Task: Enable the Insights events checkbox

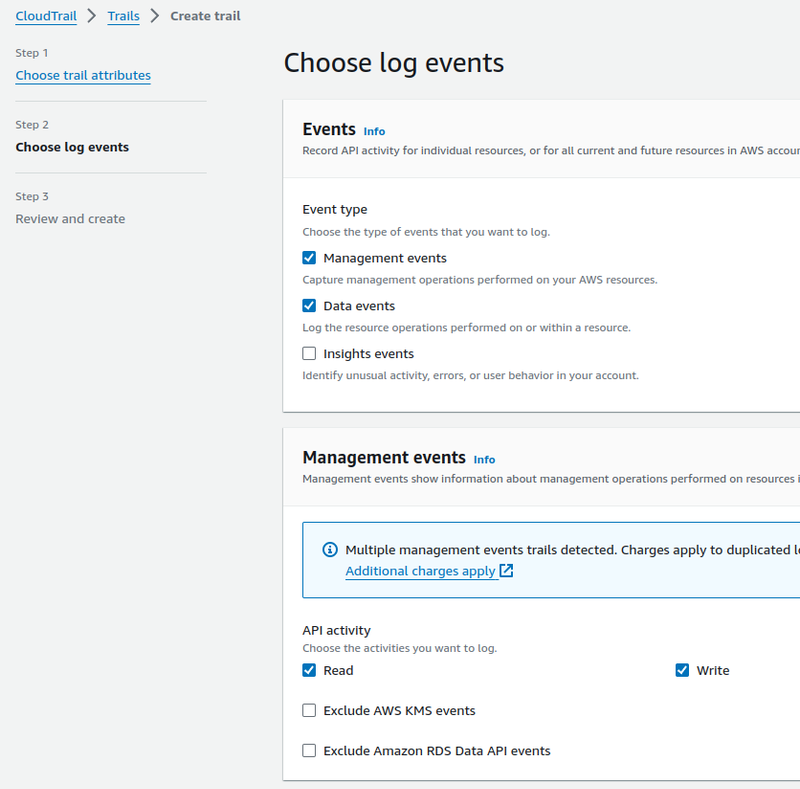Action: click(309, 353)
